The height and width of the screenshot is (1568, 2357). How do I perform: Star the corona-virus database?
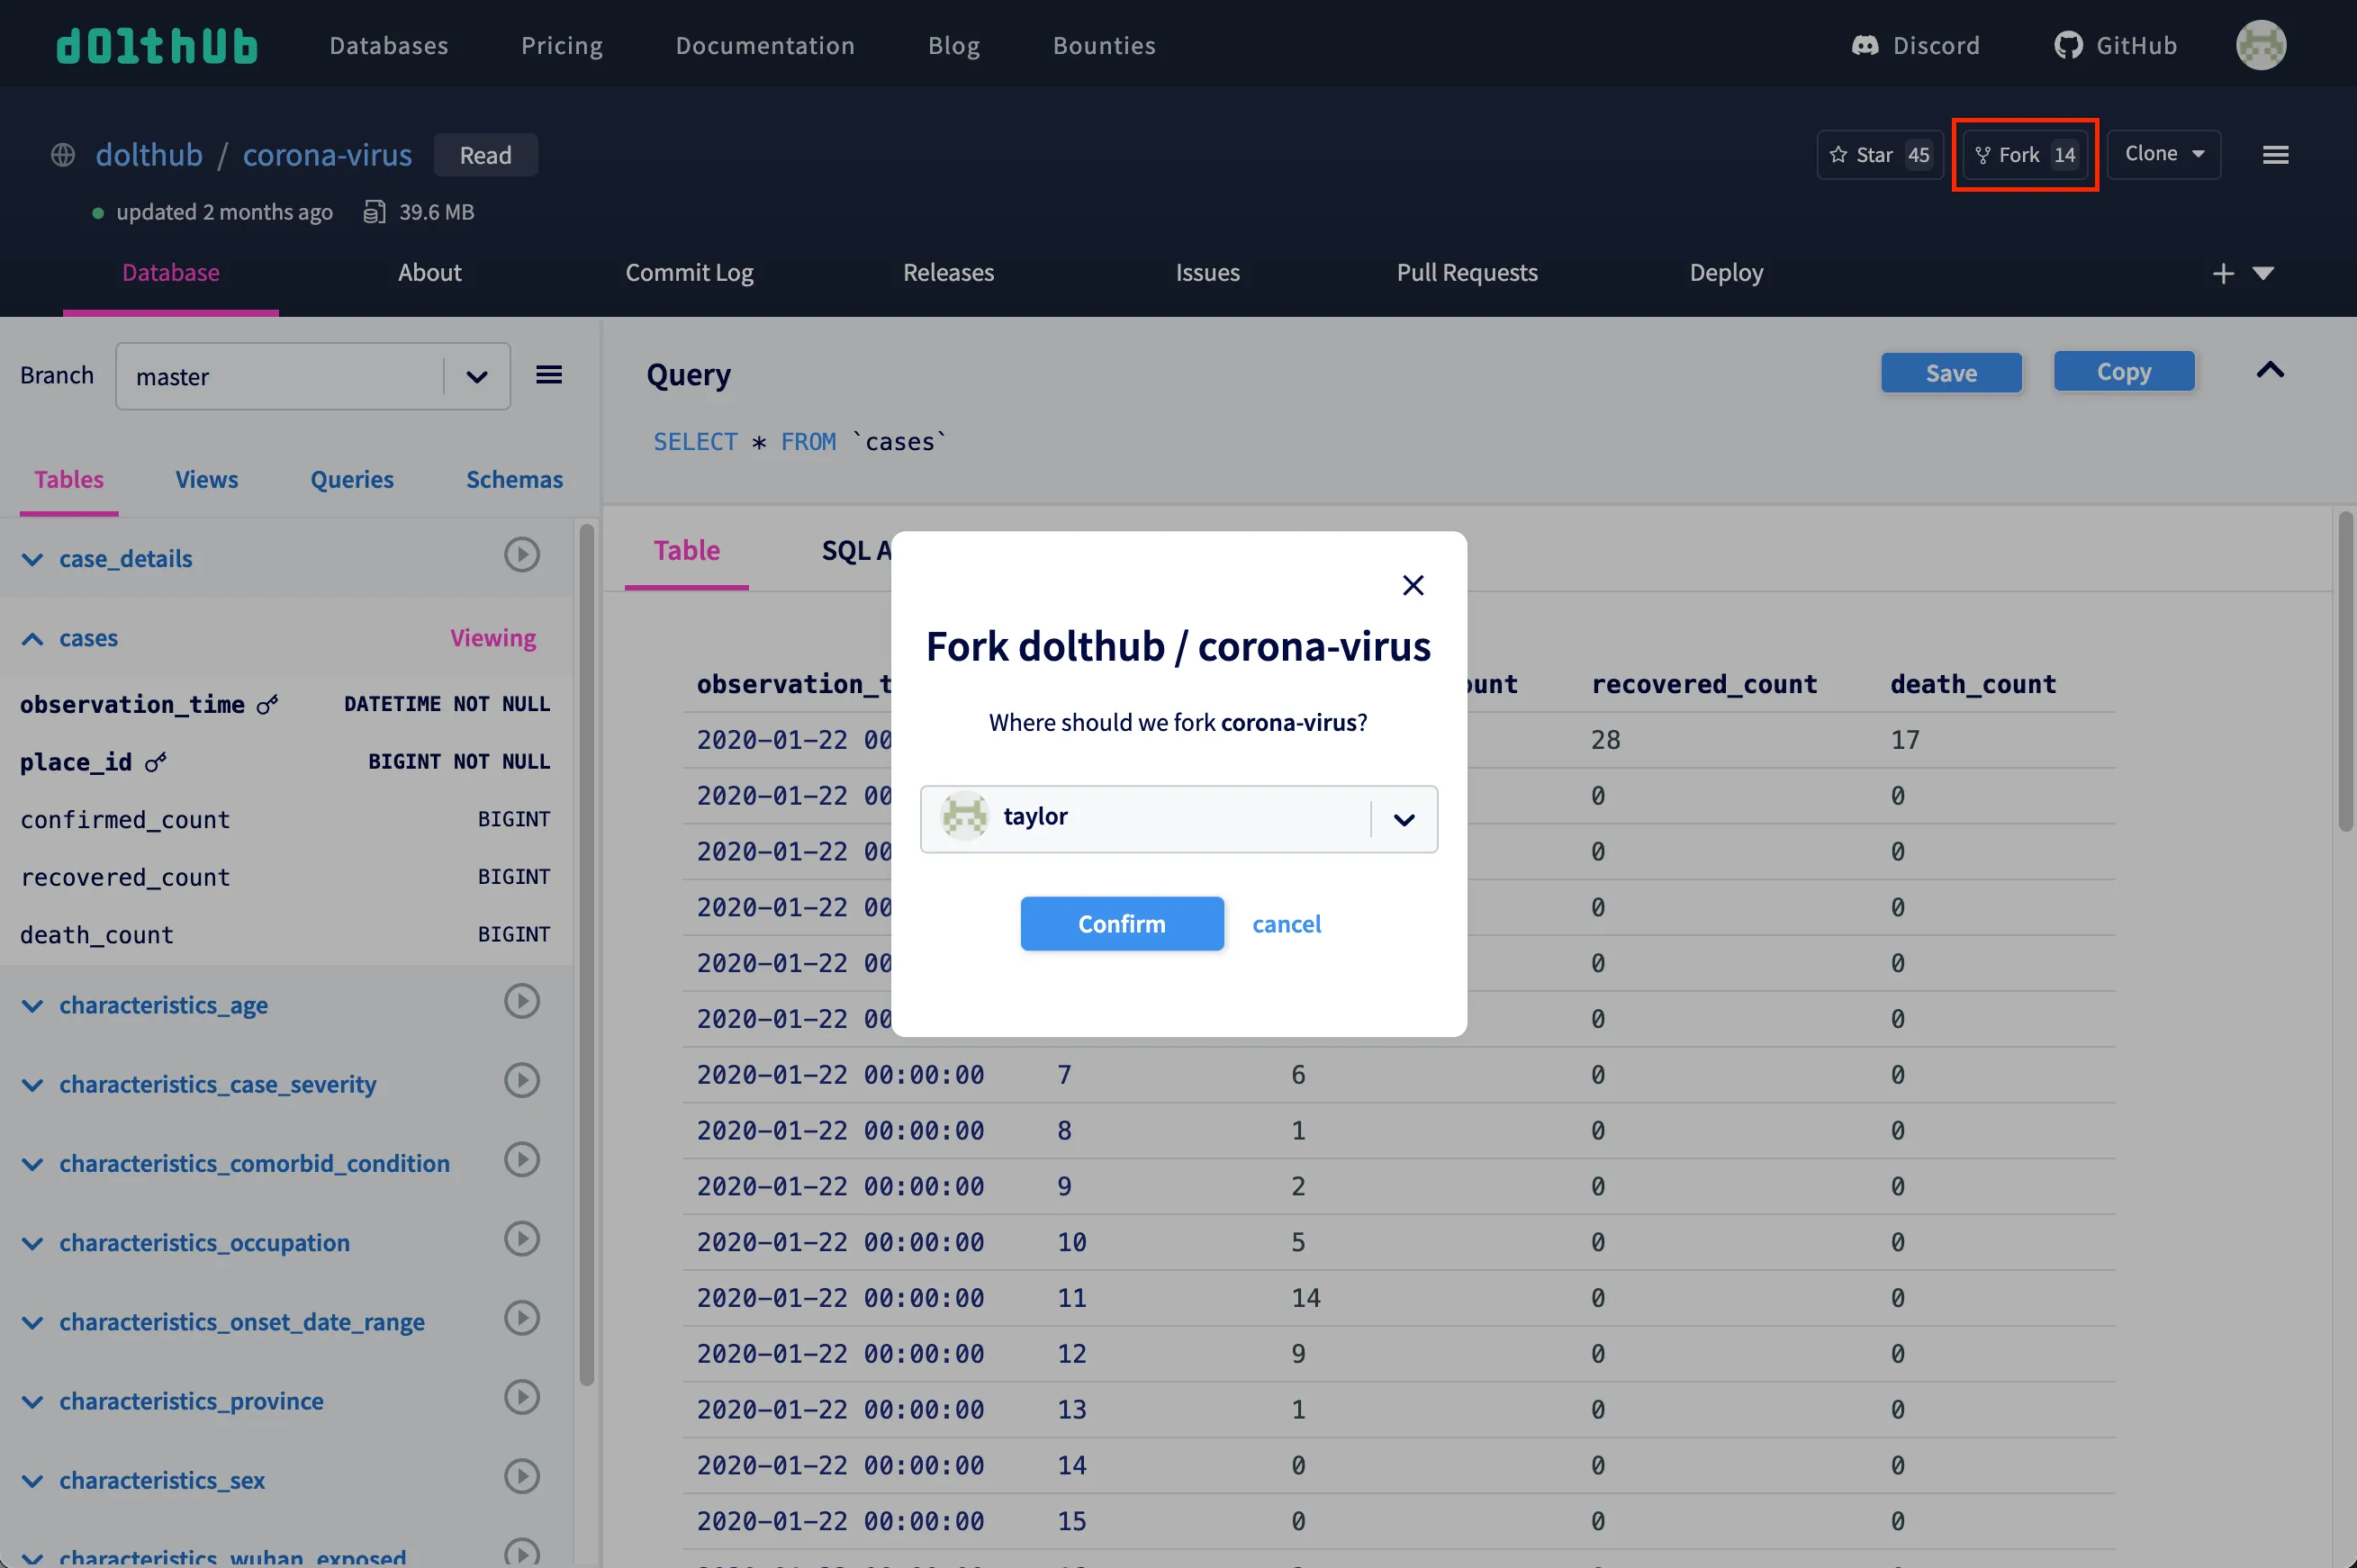[x=1879, y=155]
